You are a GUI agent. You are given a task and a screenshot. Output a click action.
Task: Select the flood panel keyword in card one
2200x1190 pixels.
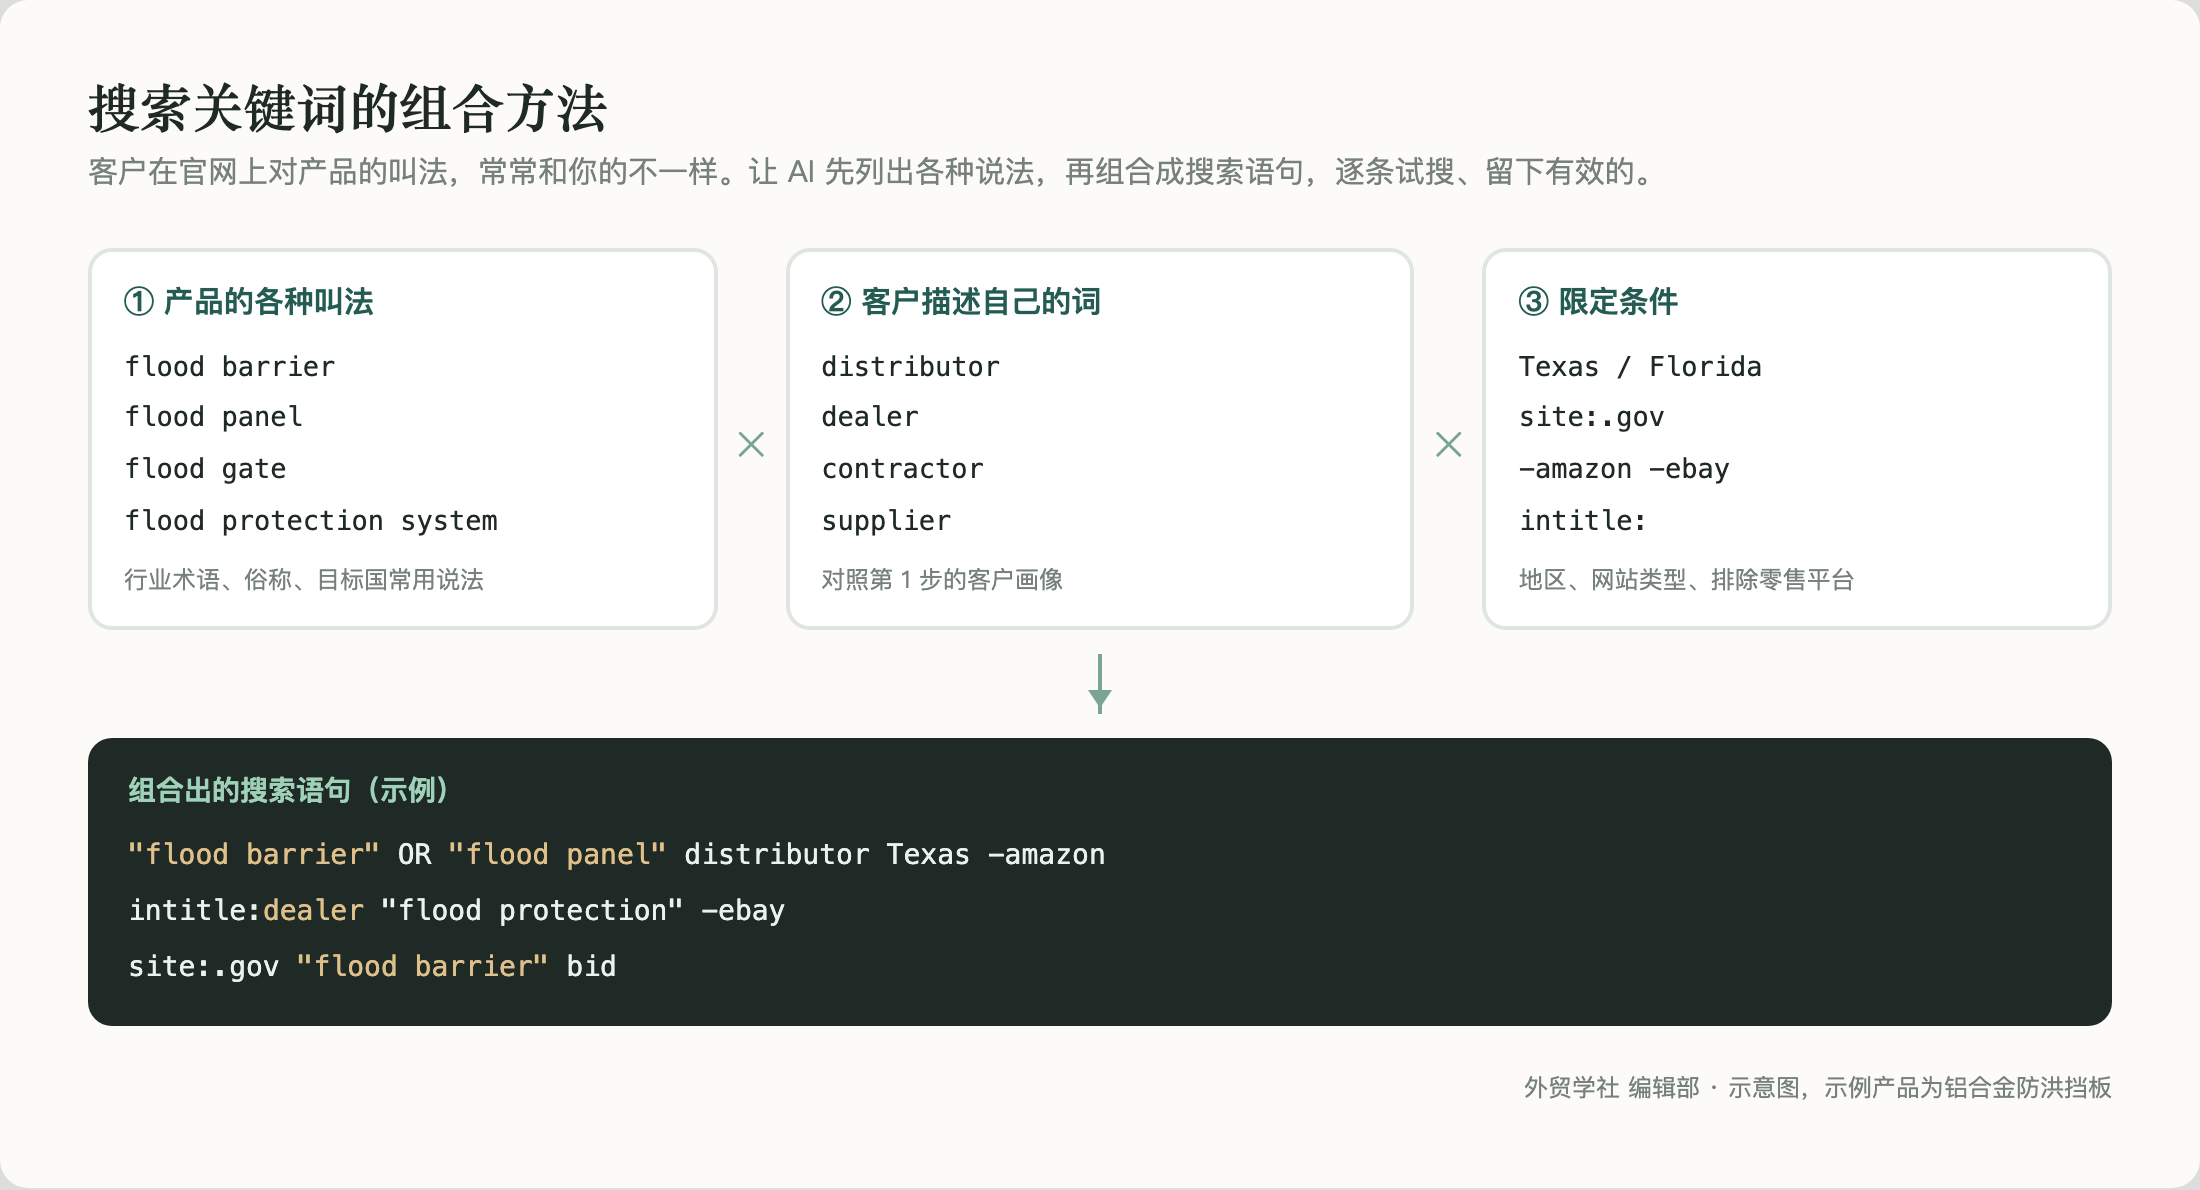[214, 416]
